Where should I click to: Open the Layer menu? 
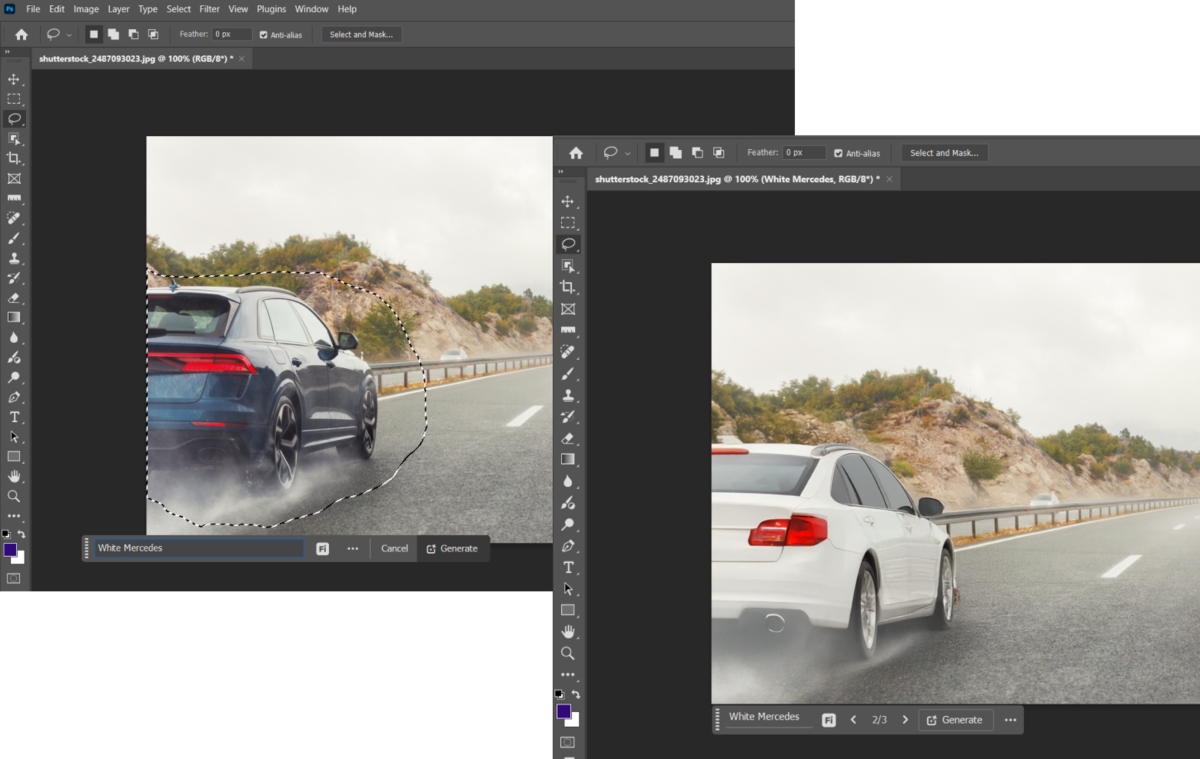tap(119, 9)
